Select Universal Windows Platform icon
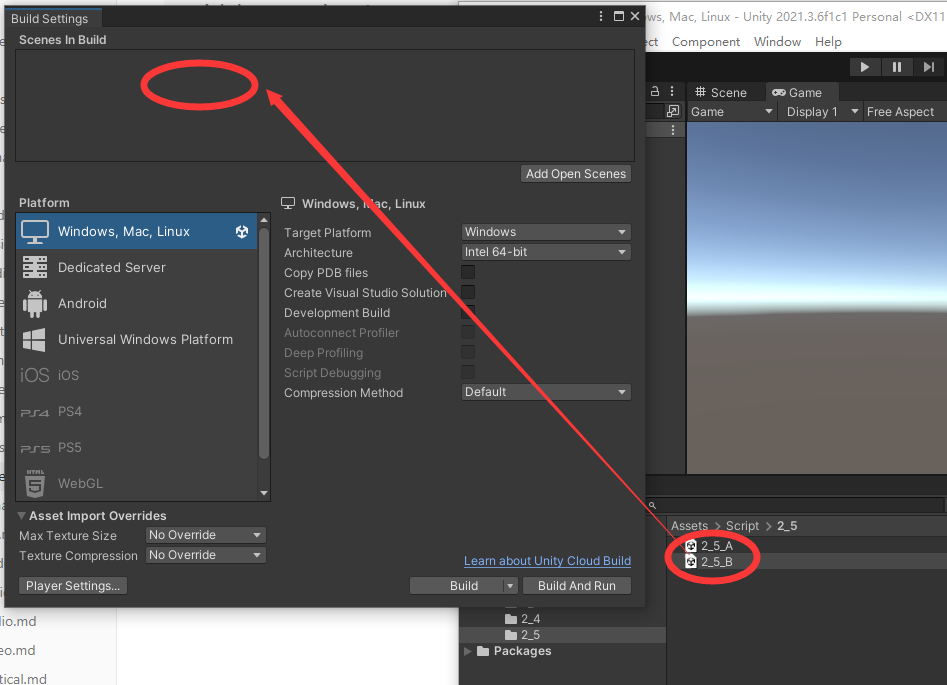The height and width of the screenshot is (685, 947). [34, 339]
